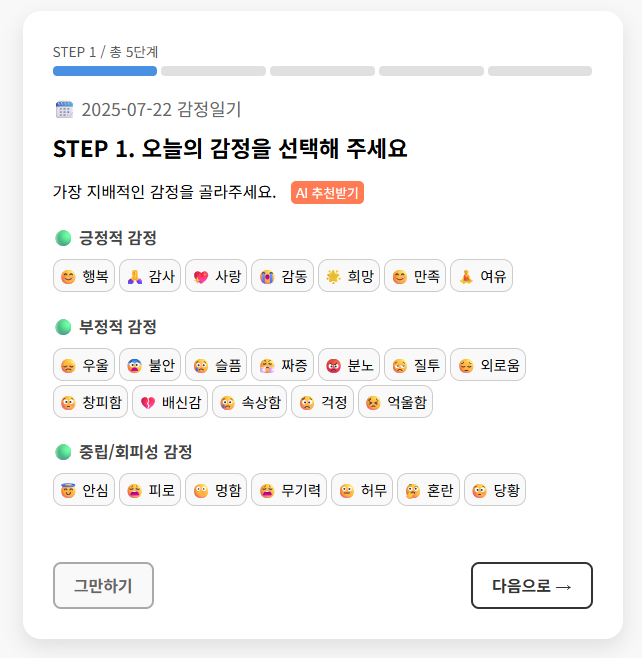The height and width of the screenshot is (658, 642).
Task: Choose the 우울 emotion chip
Action: coord(84,365)
